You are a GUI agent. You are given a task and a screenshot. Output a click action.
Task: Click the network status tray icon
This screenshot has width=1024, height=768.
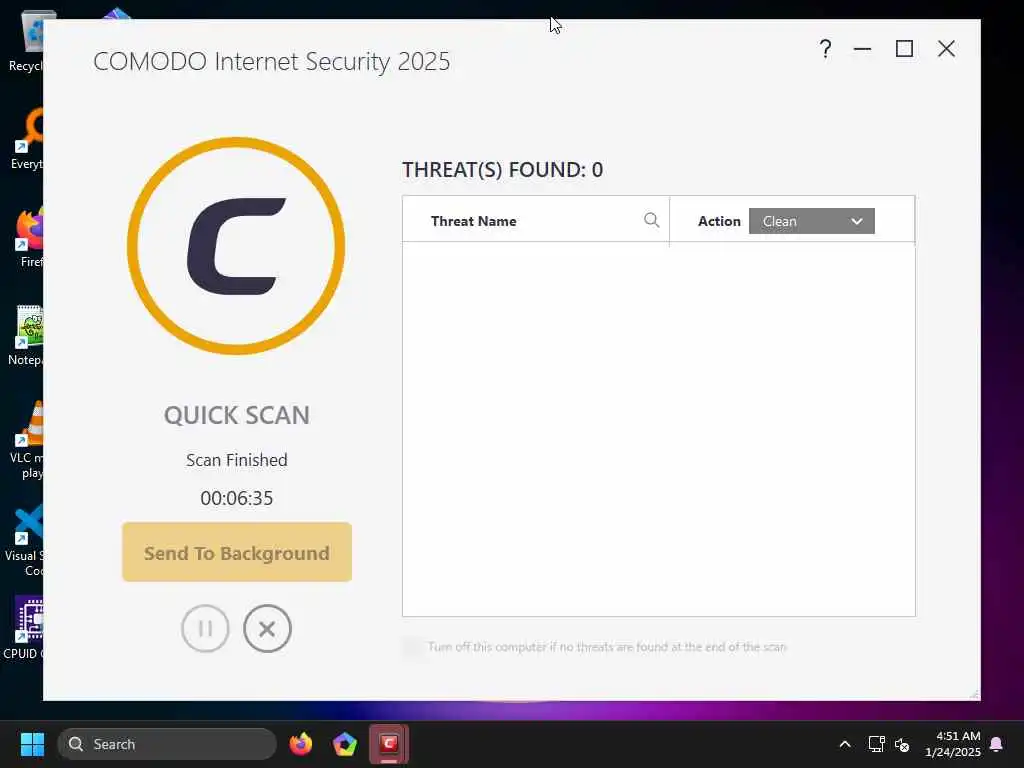(876, 744)
